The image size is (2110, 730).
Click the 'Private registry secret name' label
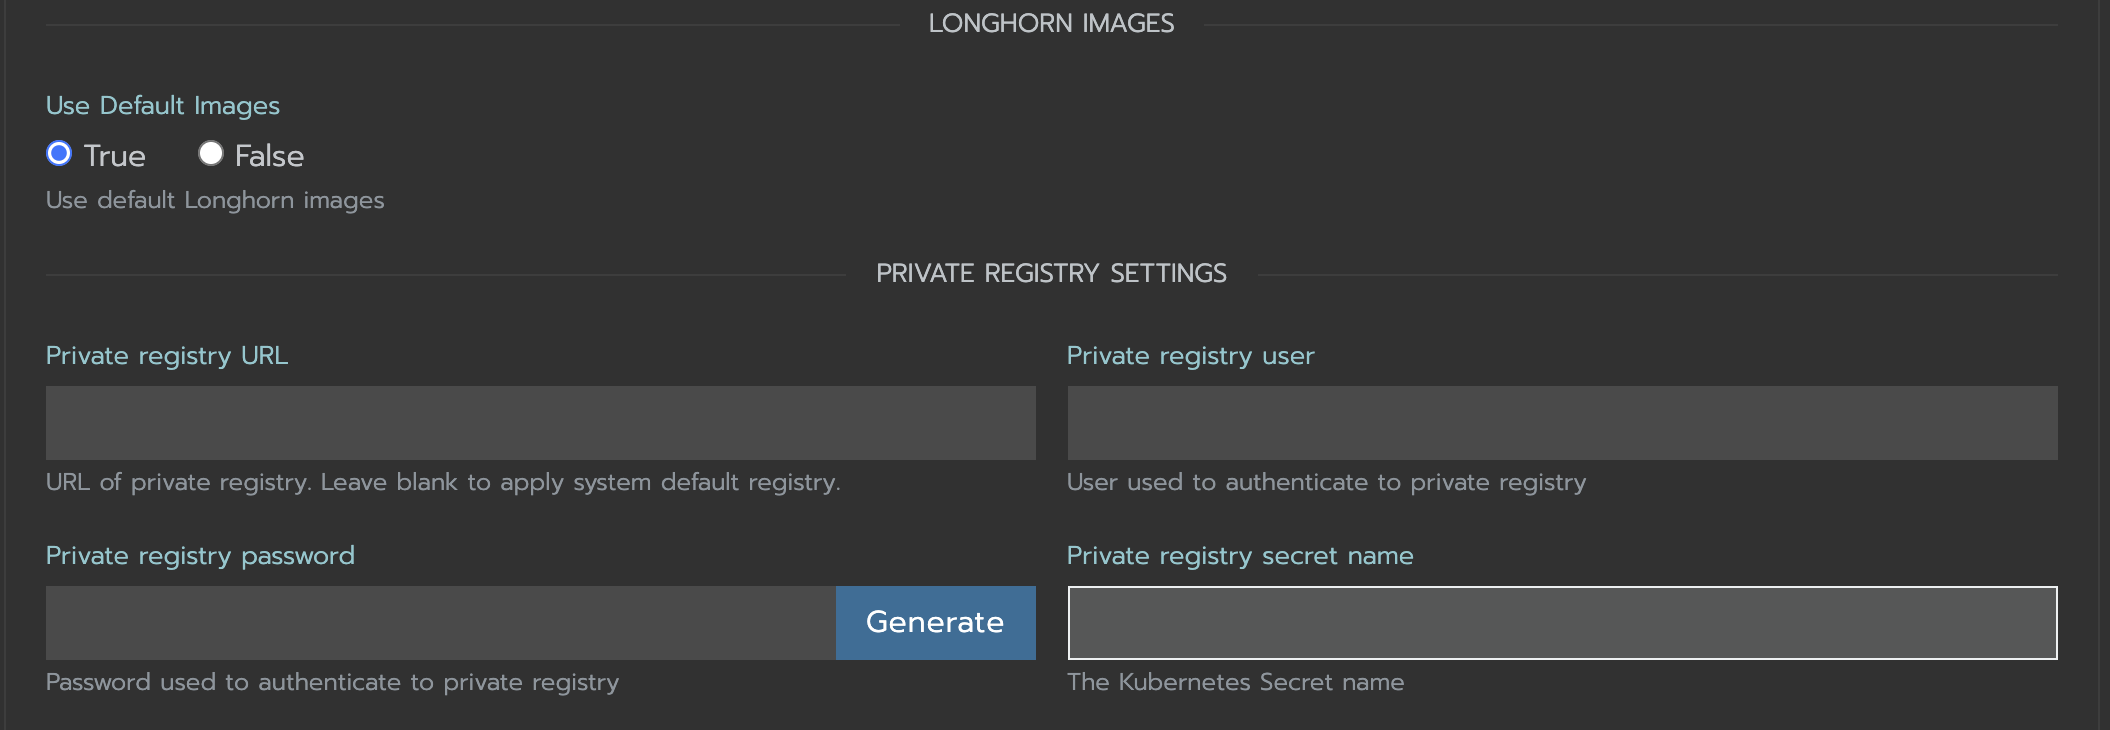pos(1240,556)
